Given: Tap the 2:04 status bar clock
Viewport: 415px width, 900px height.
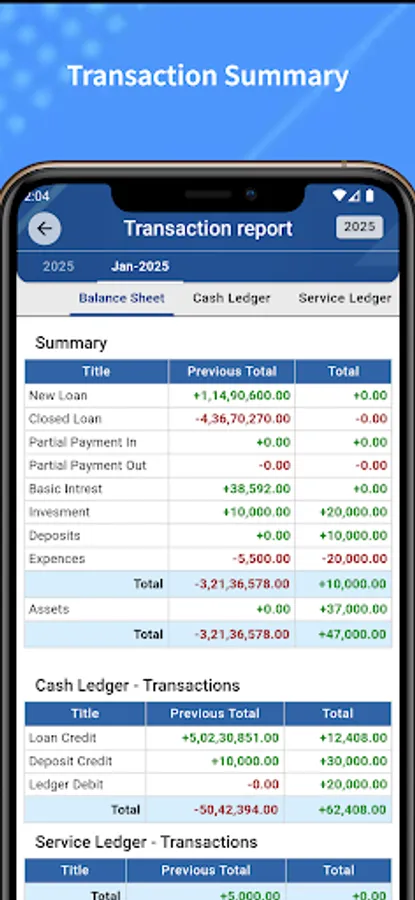Looking at the screenshot, I should point(37,196).
